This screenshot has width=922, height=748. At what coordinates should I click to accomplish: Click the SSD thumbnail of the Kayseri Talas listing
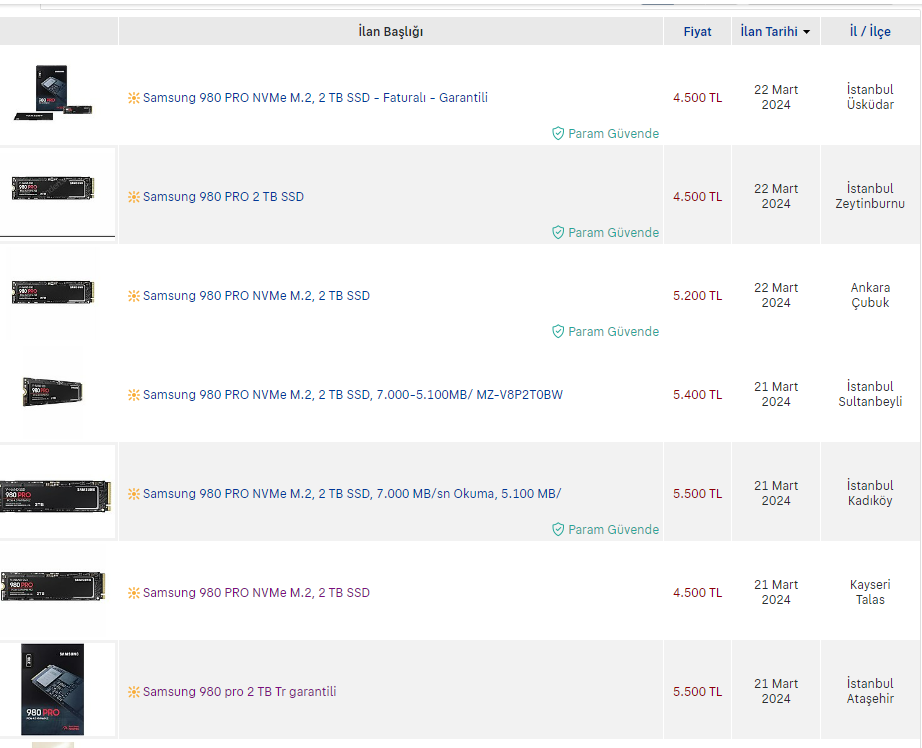pos(53,587)
